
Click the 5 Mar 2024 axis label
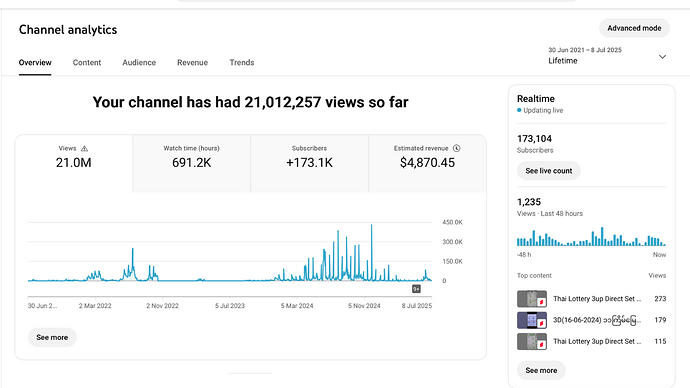click(x=297, y=306)
